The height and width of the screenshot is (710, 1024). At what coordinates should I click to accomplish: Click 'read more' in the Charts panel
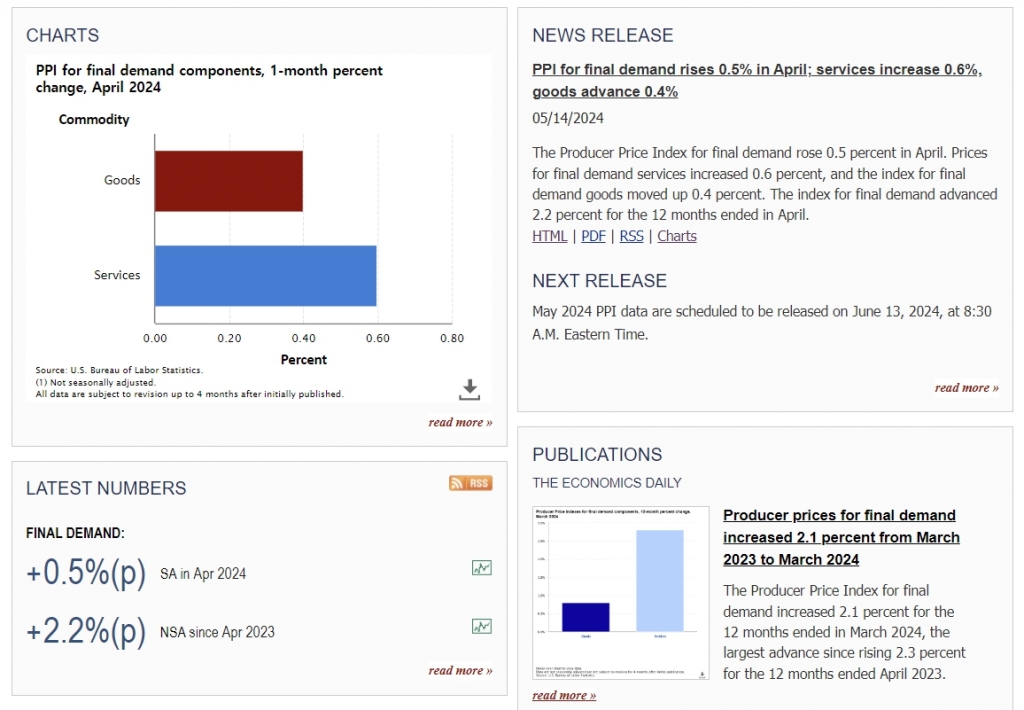click(x=460, y=422)
